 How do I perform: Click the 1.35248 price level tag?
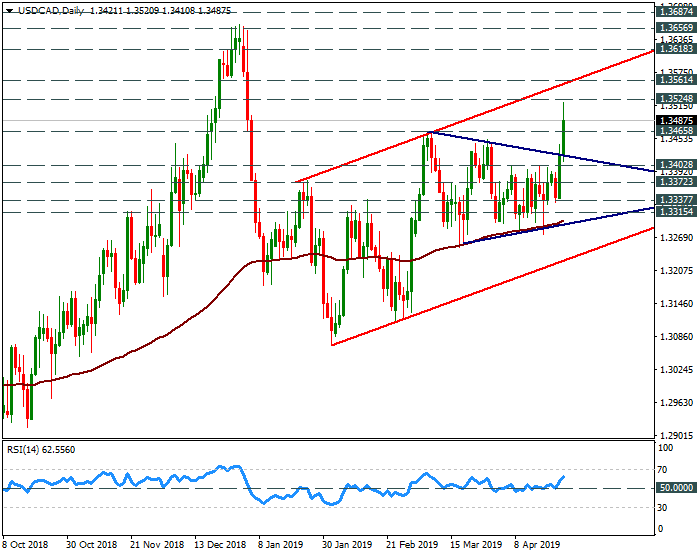(676, 99)
